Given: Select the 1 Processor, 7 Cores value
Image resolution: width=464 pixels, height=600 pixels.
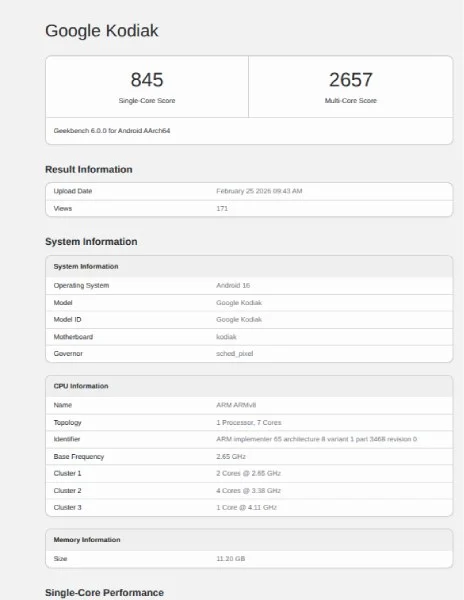Looking at the screenshot, I should [249, 422].
